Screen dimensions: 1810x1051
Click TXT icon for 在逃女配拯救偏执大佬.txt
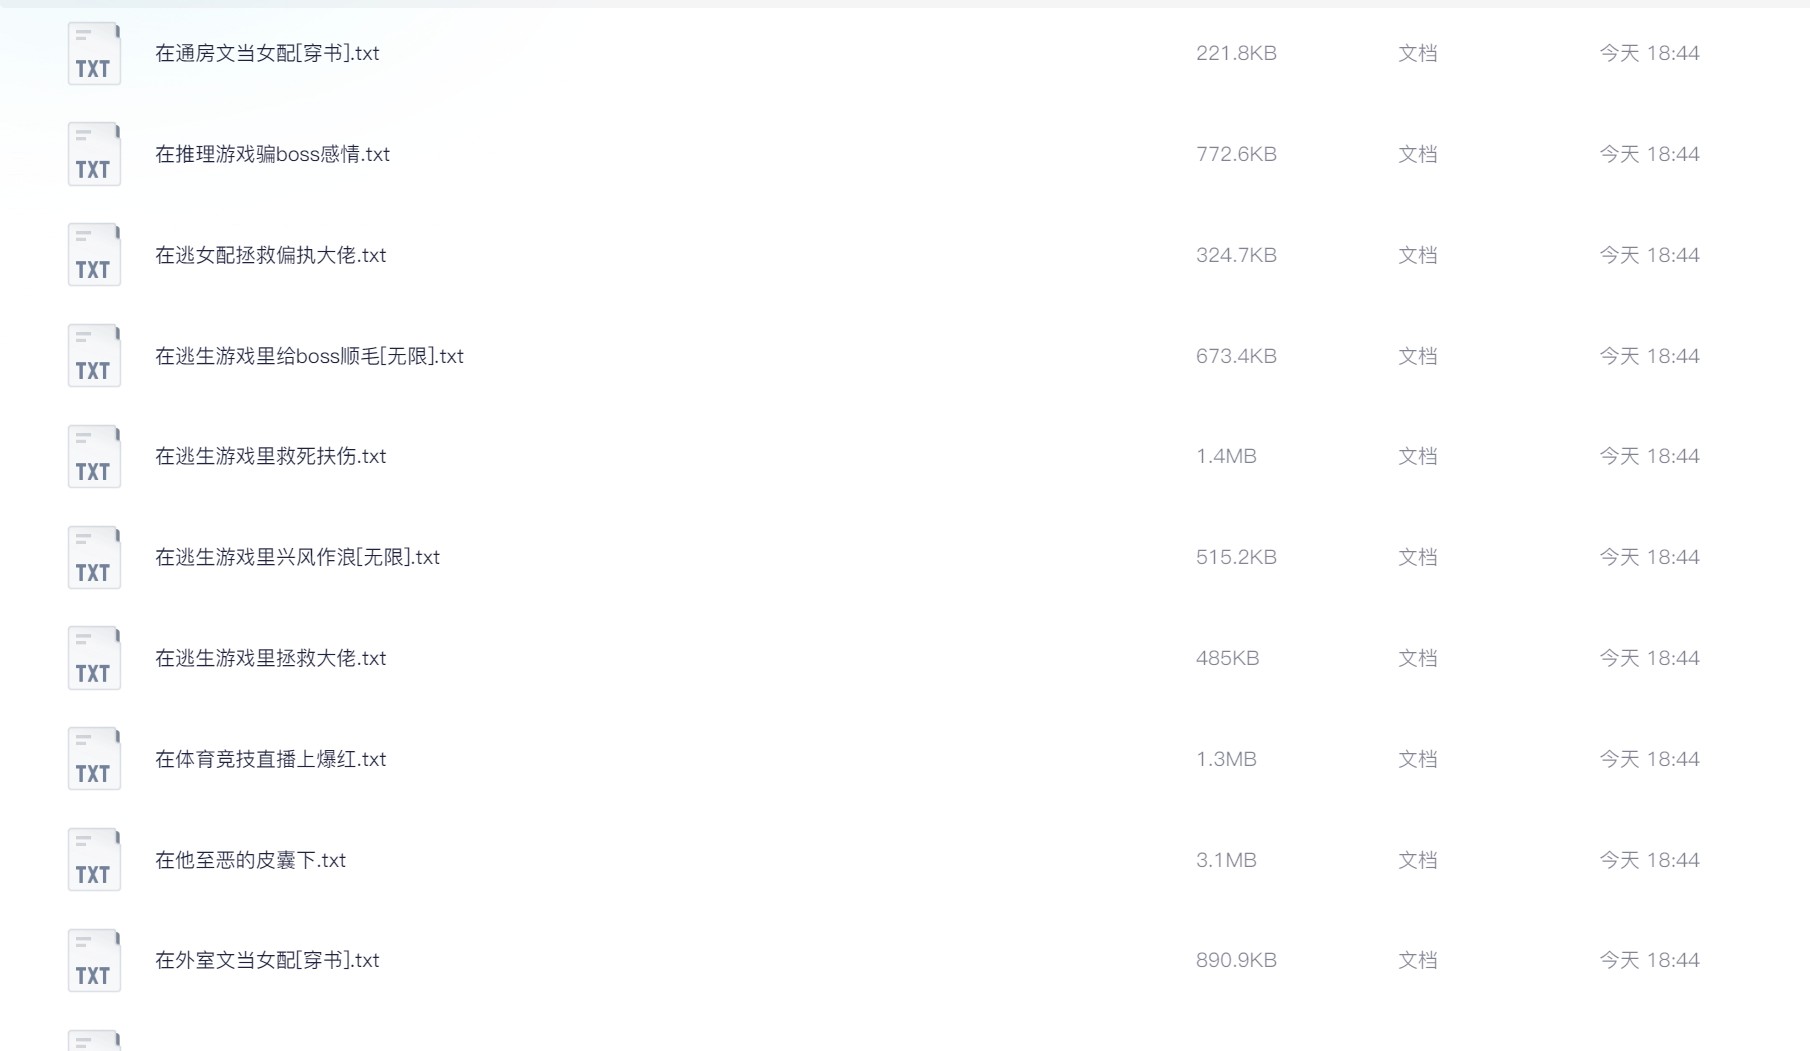94,255
